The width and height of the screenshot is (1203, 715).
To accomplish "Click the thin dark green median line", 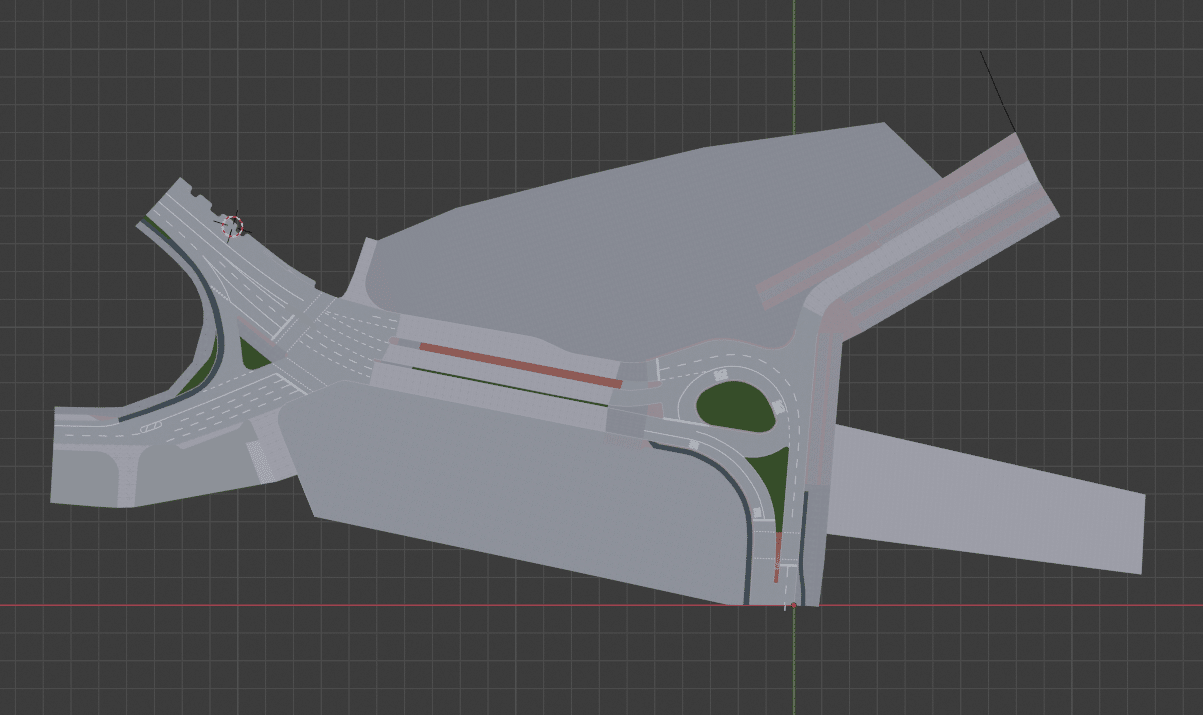I will pyautogui.click(x=510, y=386).
